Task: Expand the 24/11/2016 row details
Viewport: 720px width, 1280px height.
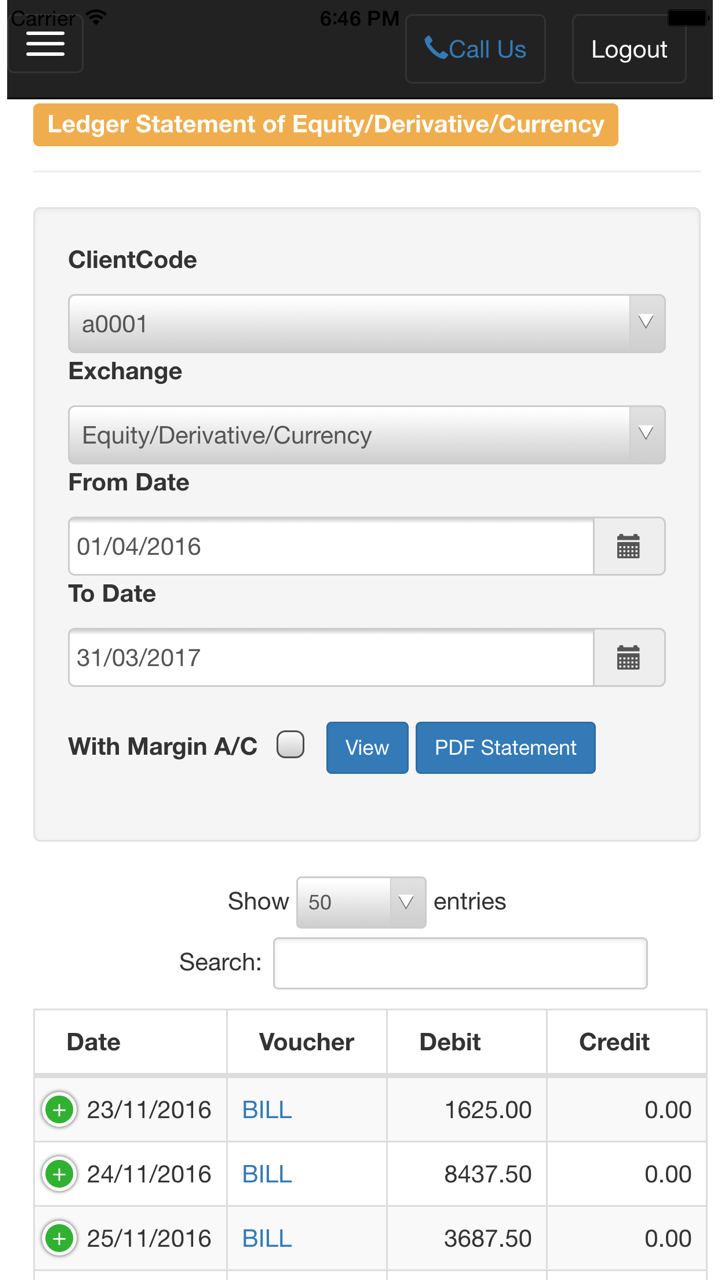Action: tap(59, 1174)
